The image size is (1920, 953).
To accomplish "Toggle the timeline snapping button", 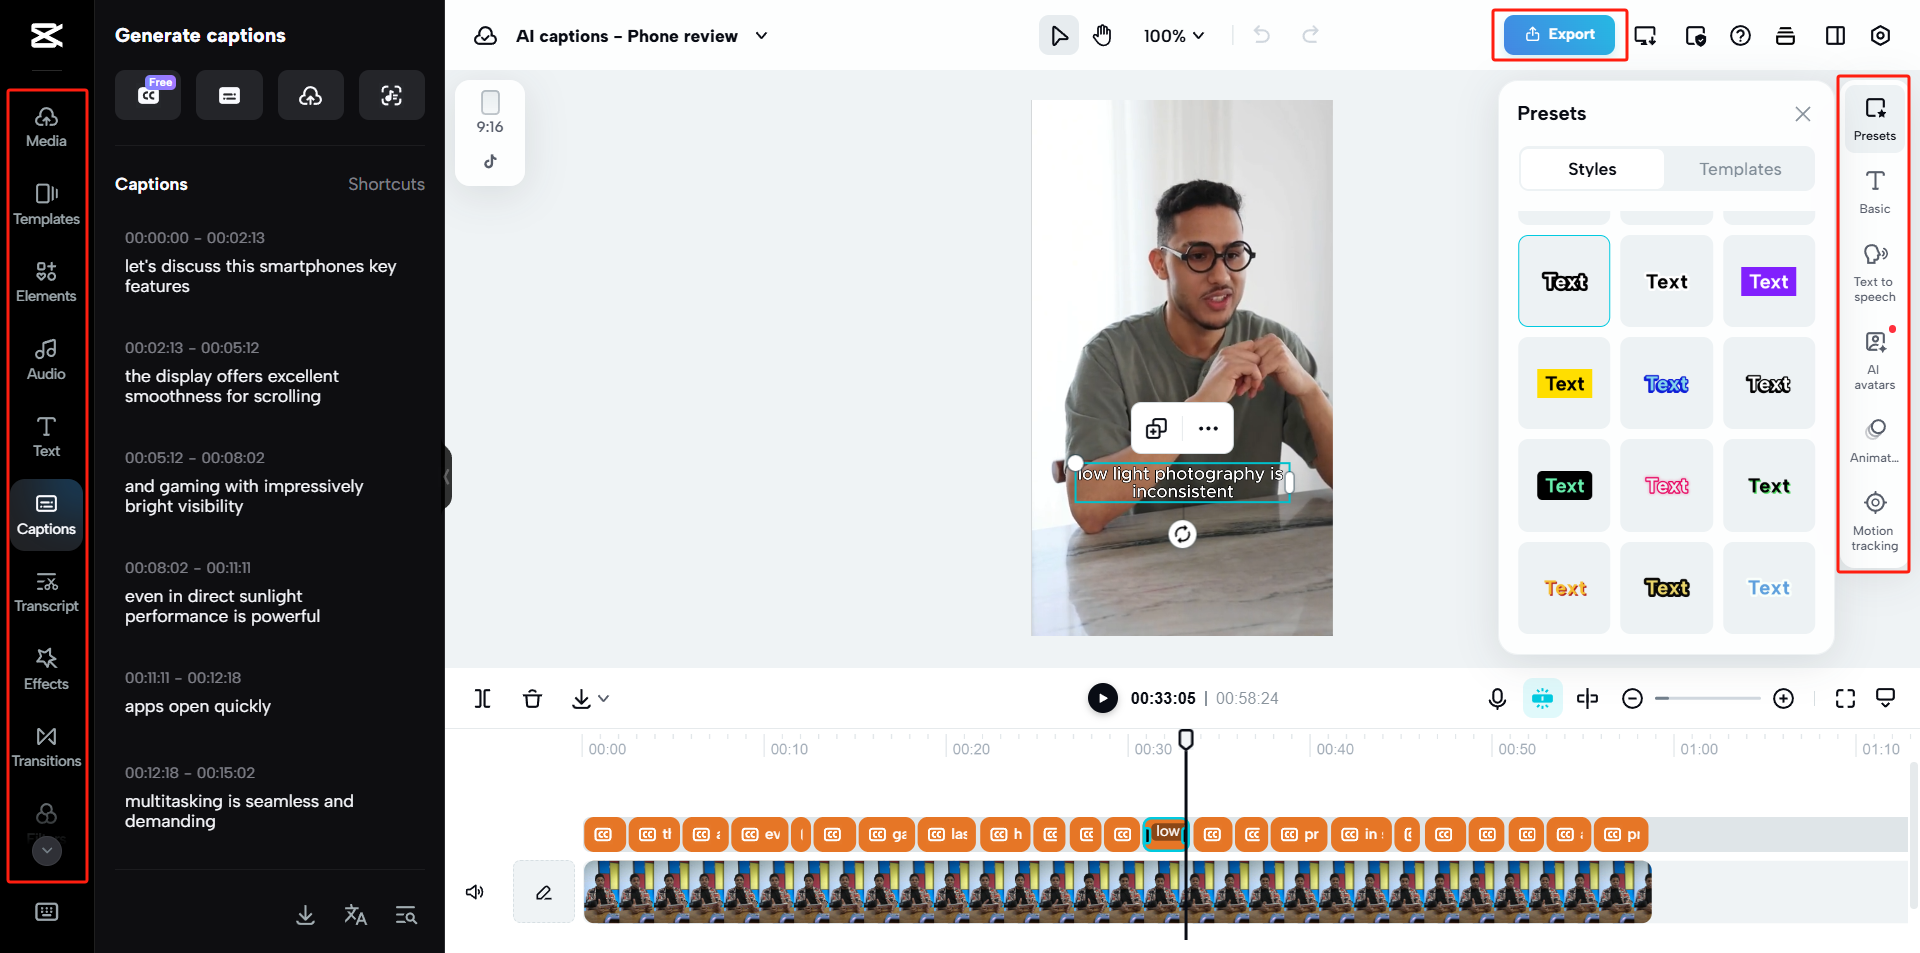I will [x=1542, y=698].
